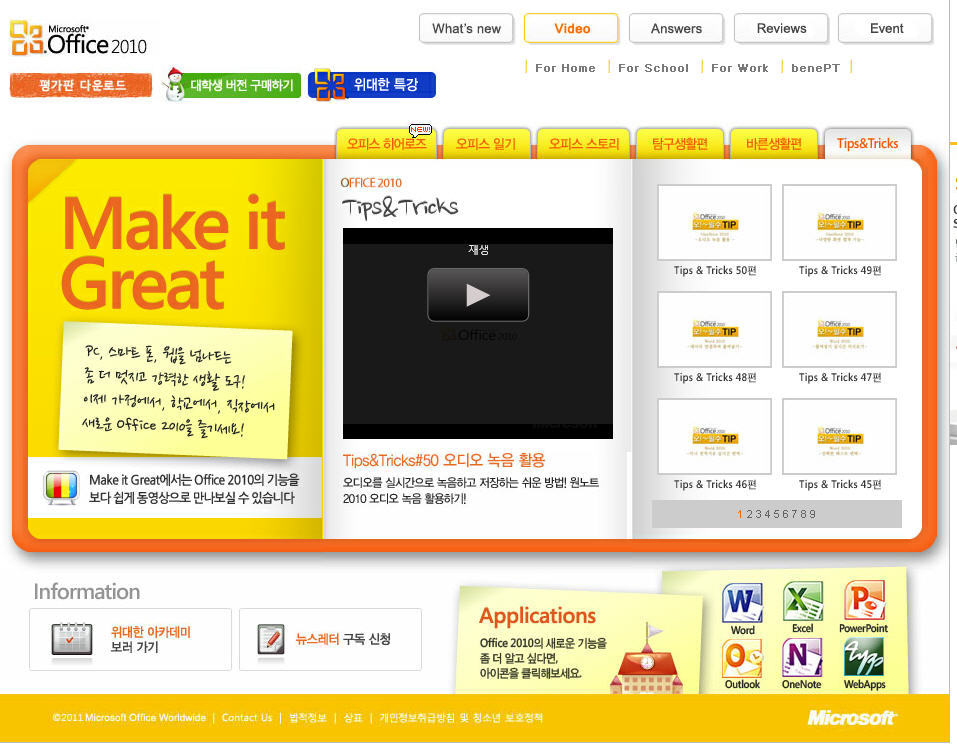Image resolution: width=957 pixels, height=752 pixels.
Task: Click the Contact Us footer link
Action: coord(247,718)
